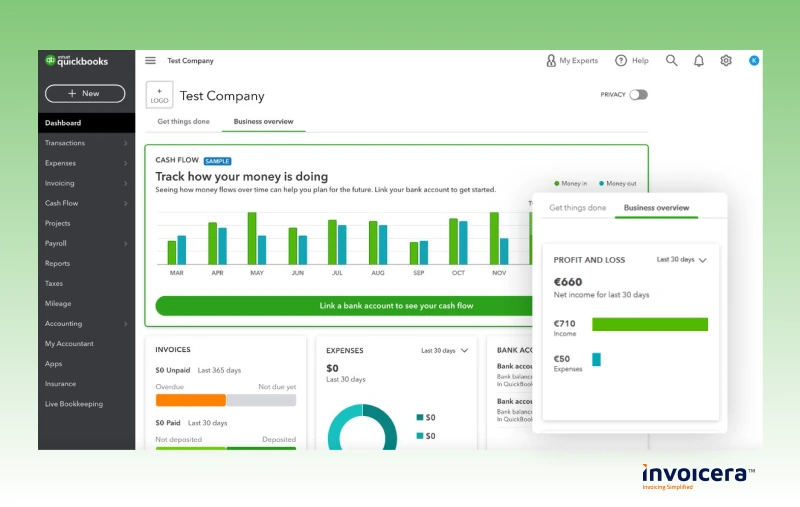Image resolution: width=800 pixels, height=507 pixels.
Task: Select Dashboard in sidebar
Action: point(86,123)
